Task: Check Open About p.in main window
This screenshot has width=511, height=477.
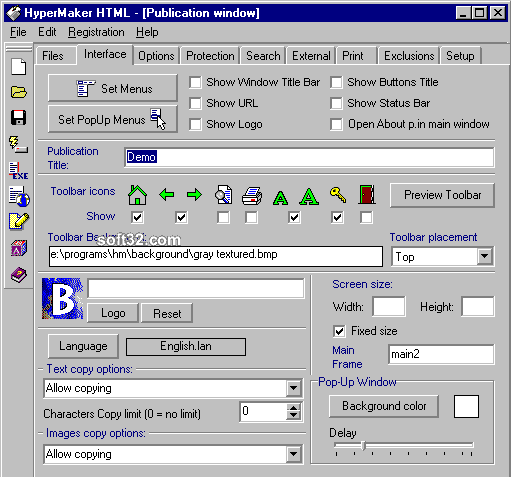Action: [336, 124]
